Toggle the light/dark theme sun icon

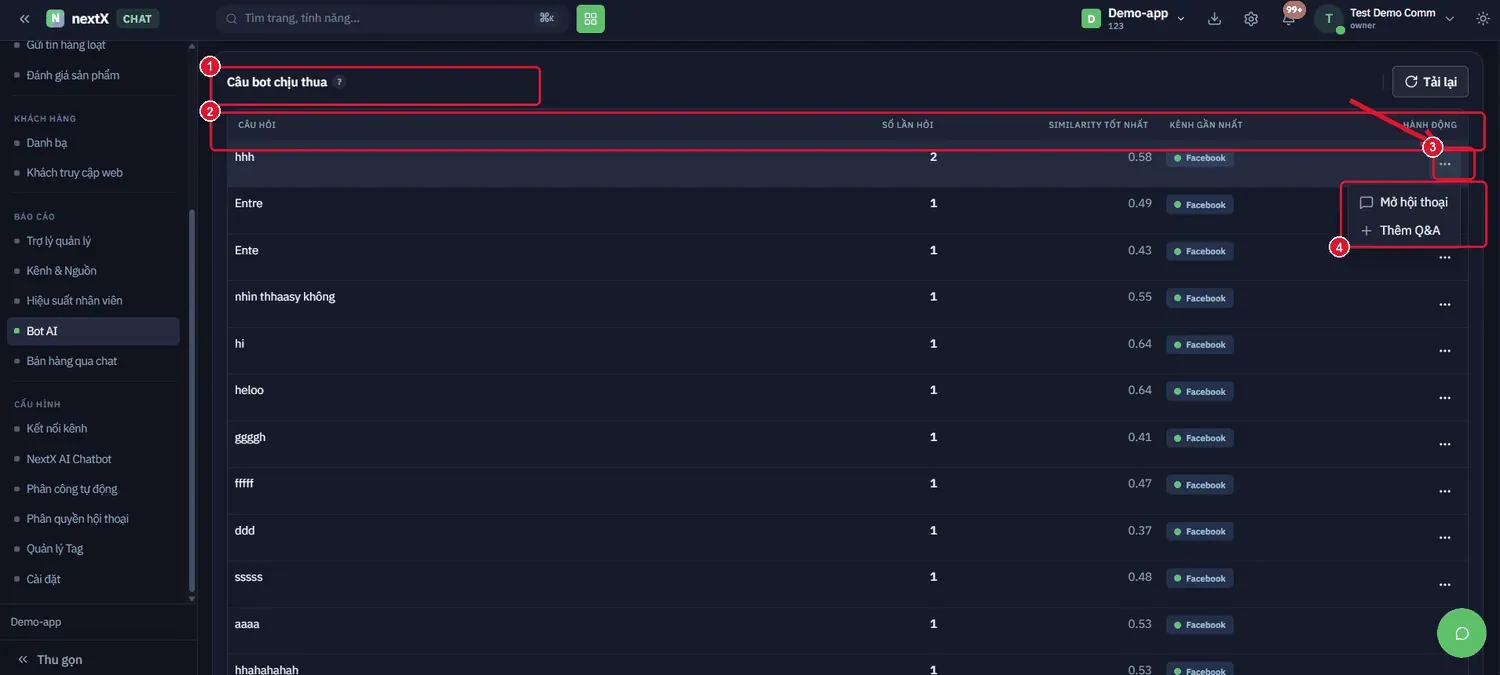click(1483, 19)
